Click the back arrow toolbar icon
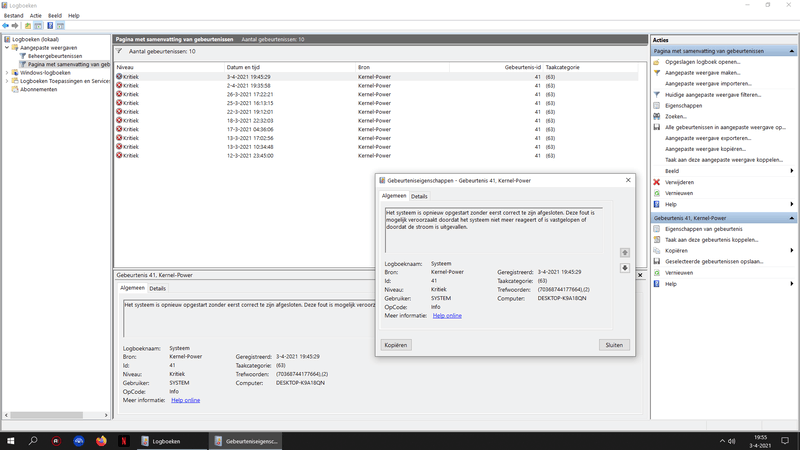Image resolution: width=800 pixels, height=450 pixels. pyautogui.click(x=6, y=26)
